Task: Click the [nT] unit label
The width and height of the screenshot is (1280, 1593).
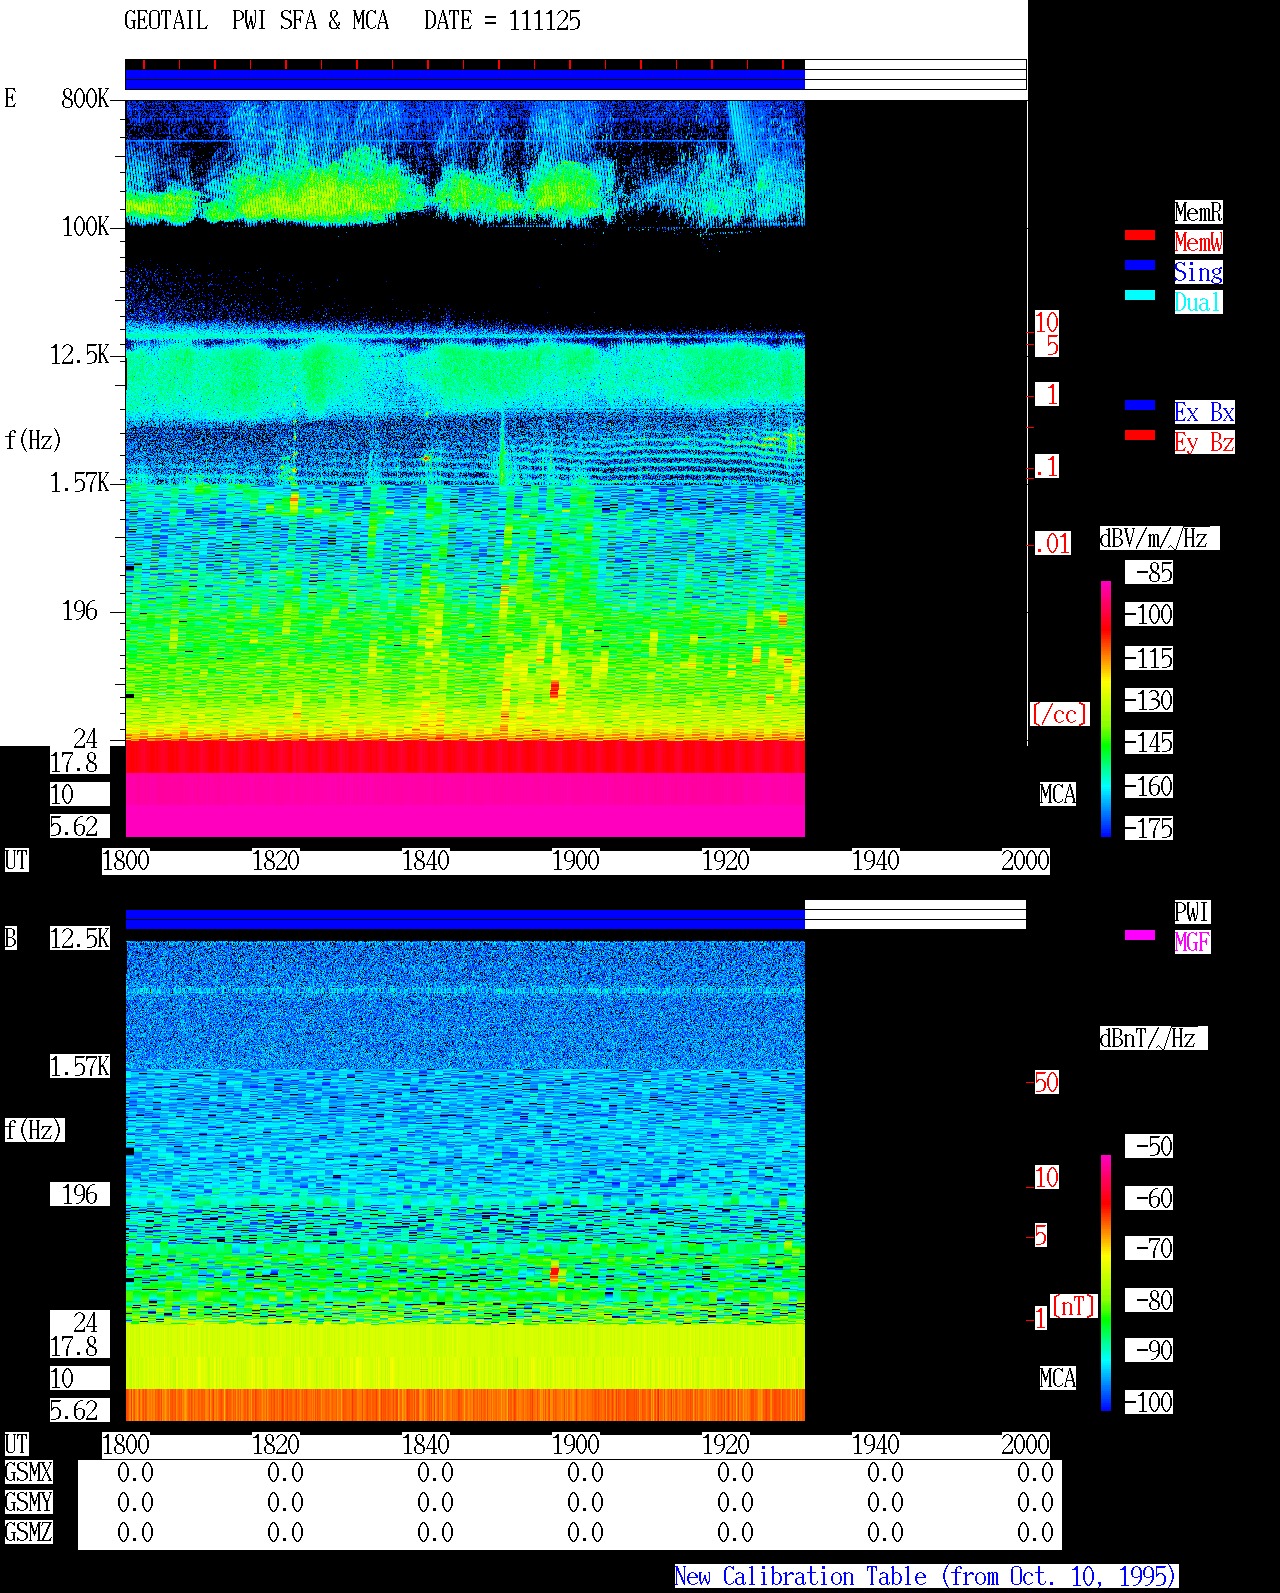Action: pyautogui.click(x=1073, y=1307)
